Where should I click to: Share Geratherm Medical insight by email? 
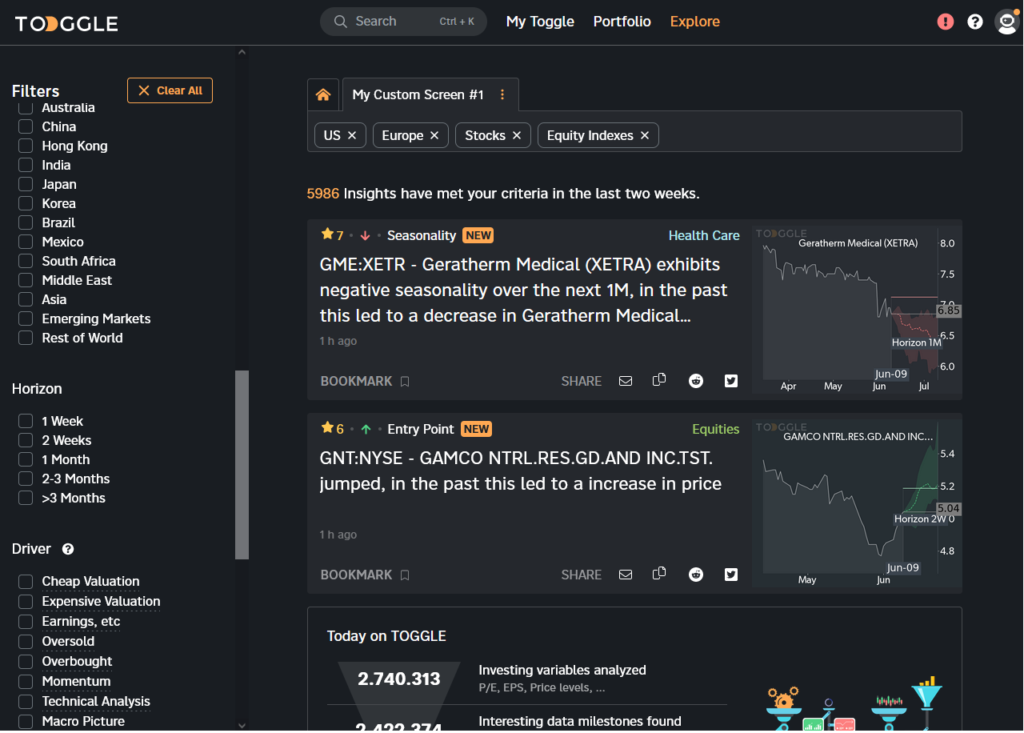coord(626,381)
